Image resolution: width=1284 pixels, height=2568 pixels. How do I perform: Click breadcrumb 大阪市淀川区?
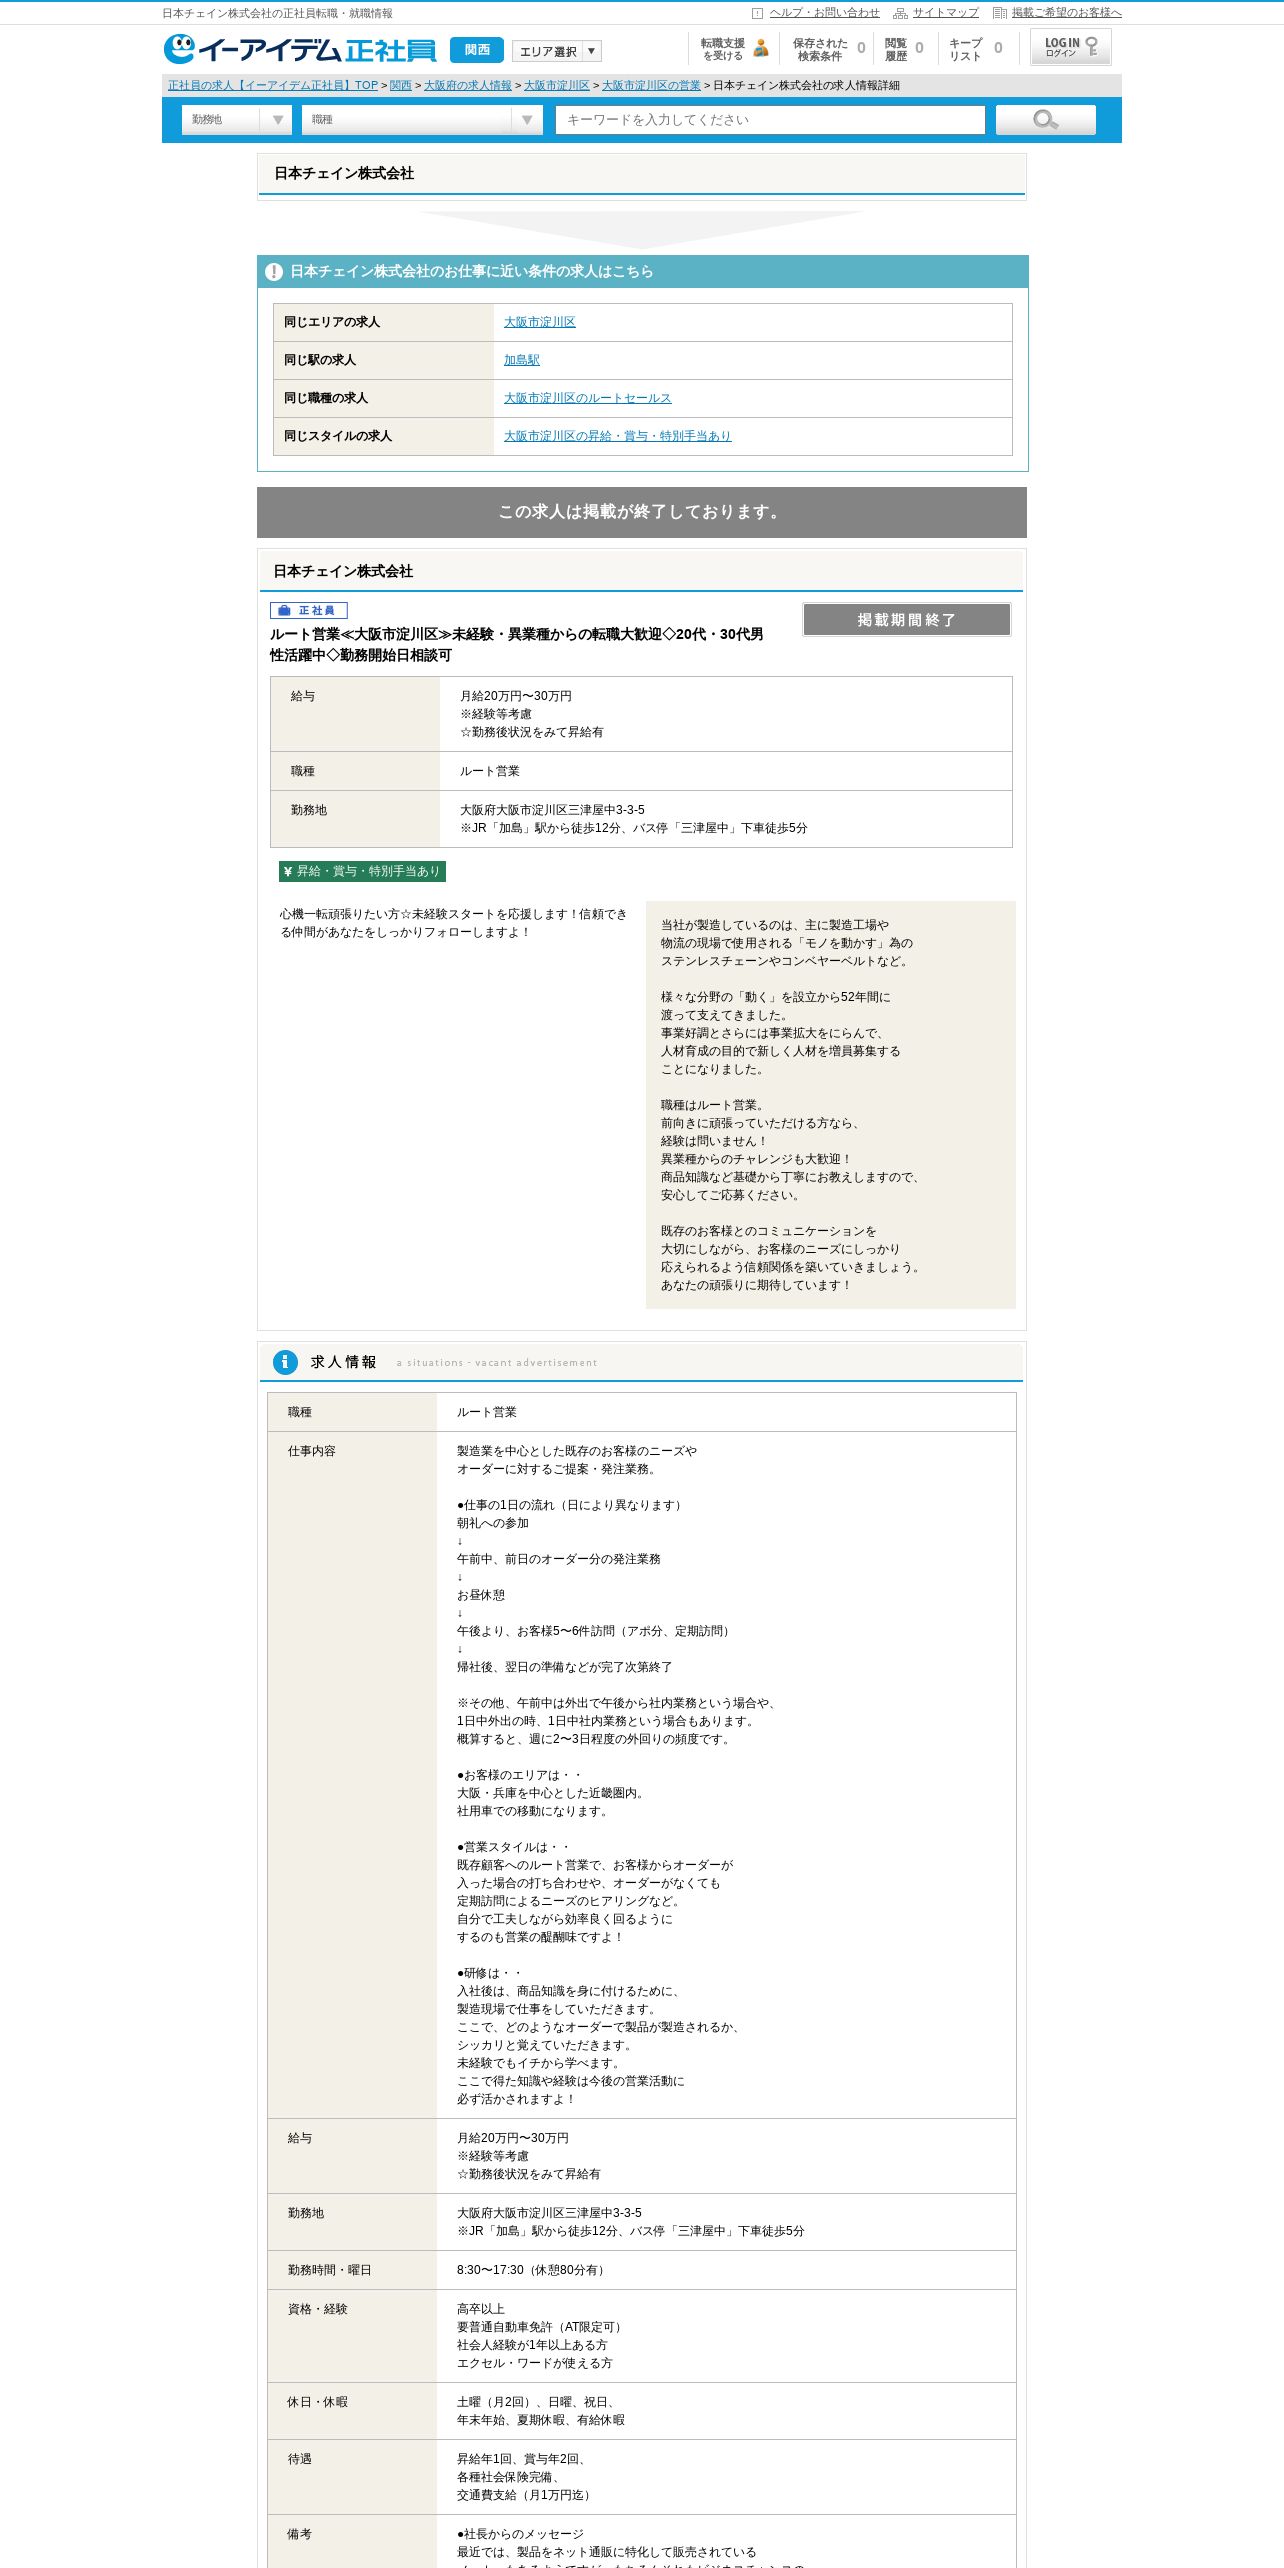pyautogui.click(x=557, y=86)
